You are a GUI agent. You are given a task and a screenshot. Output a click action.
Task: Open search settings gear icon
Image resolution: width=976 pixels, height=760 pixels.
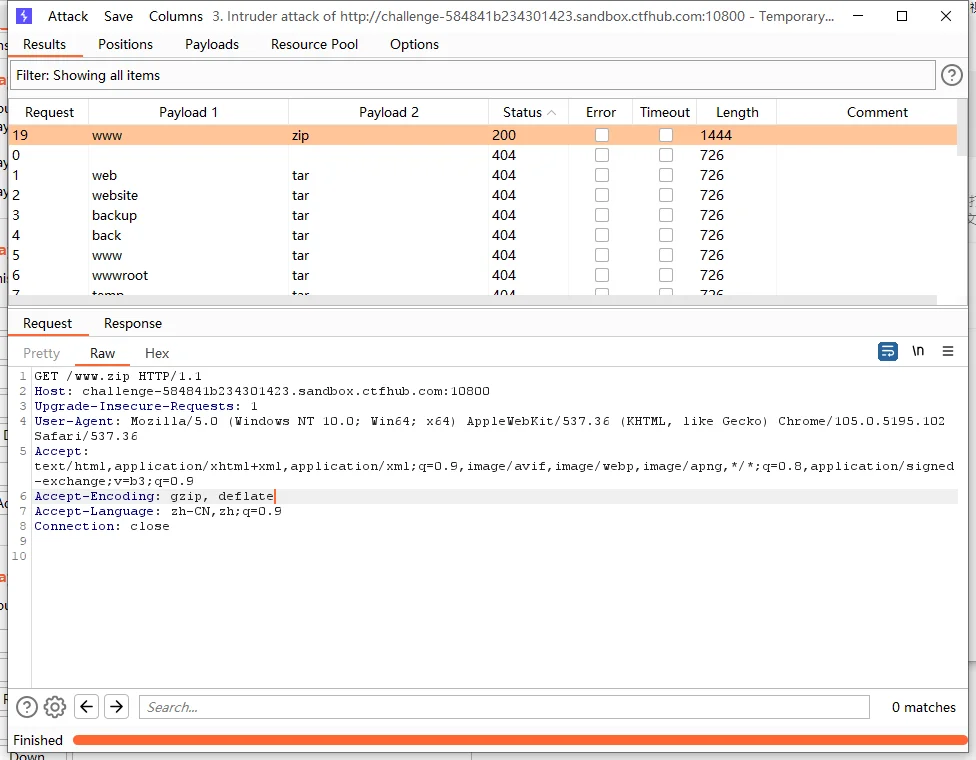tap(55, 707)
